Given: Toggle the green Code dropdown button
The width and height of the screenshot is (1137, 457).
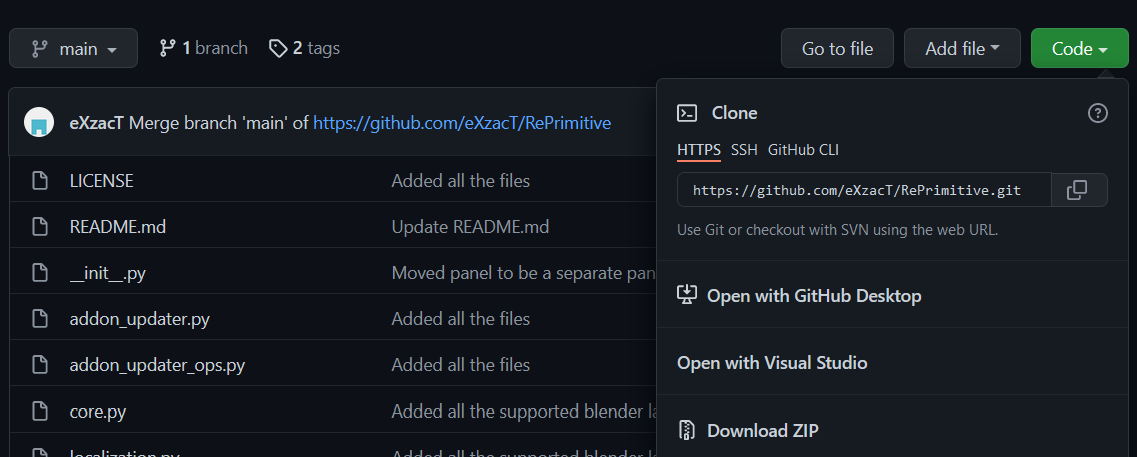Looking at the screenshot, I should point(1080,49).
